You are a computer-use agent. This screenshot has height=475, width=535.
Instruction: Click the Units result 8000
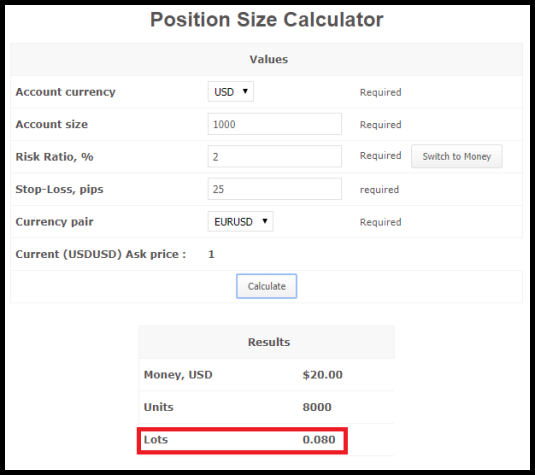pyautogui.click(x=317, y=407)
